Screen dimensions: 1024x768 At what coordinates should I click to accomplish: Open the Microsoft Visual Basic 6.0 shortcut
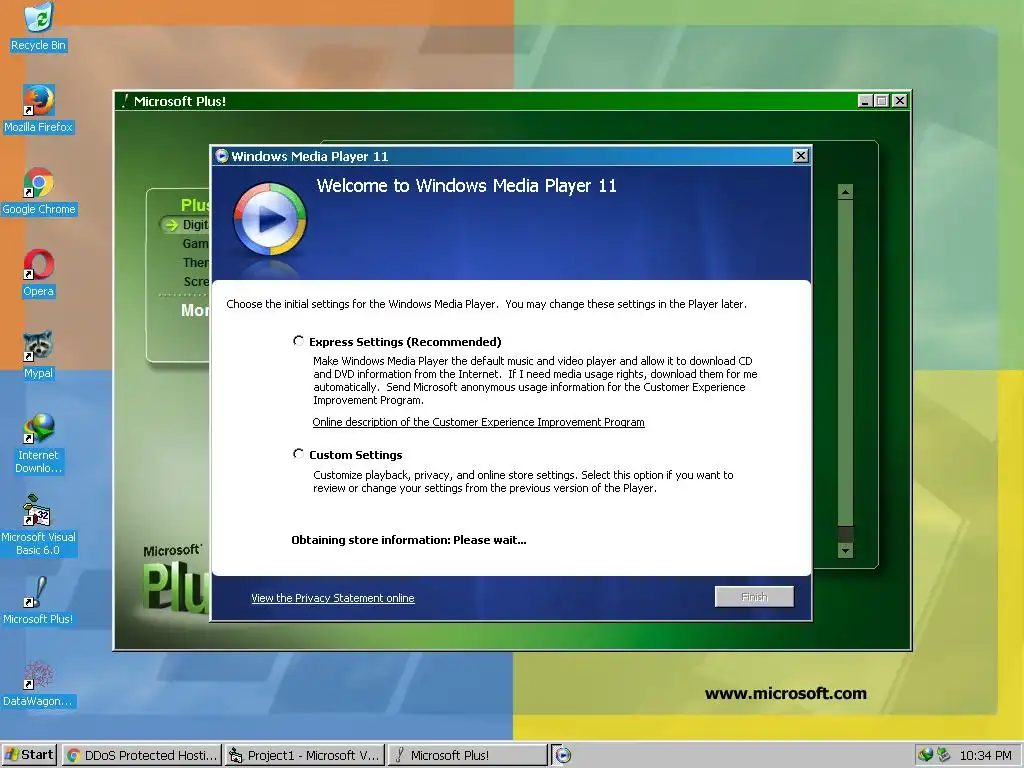(38, 526)
